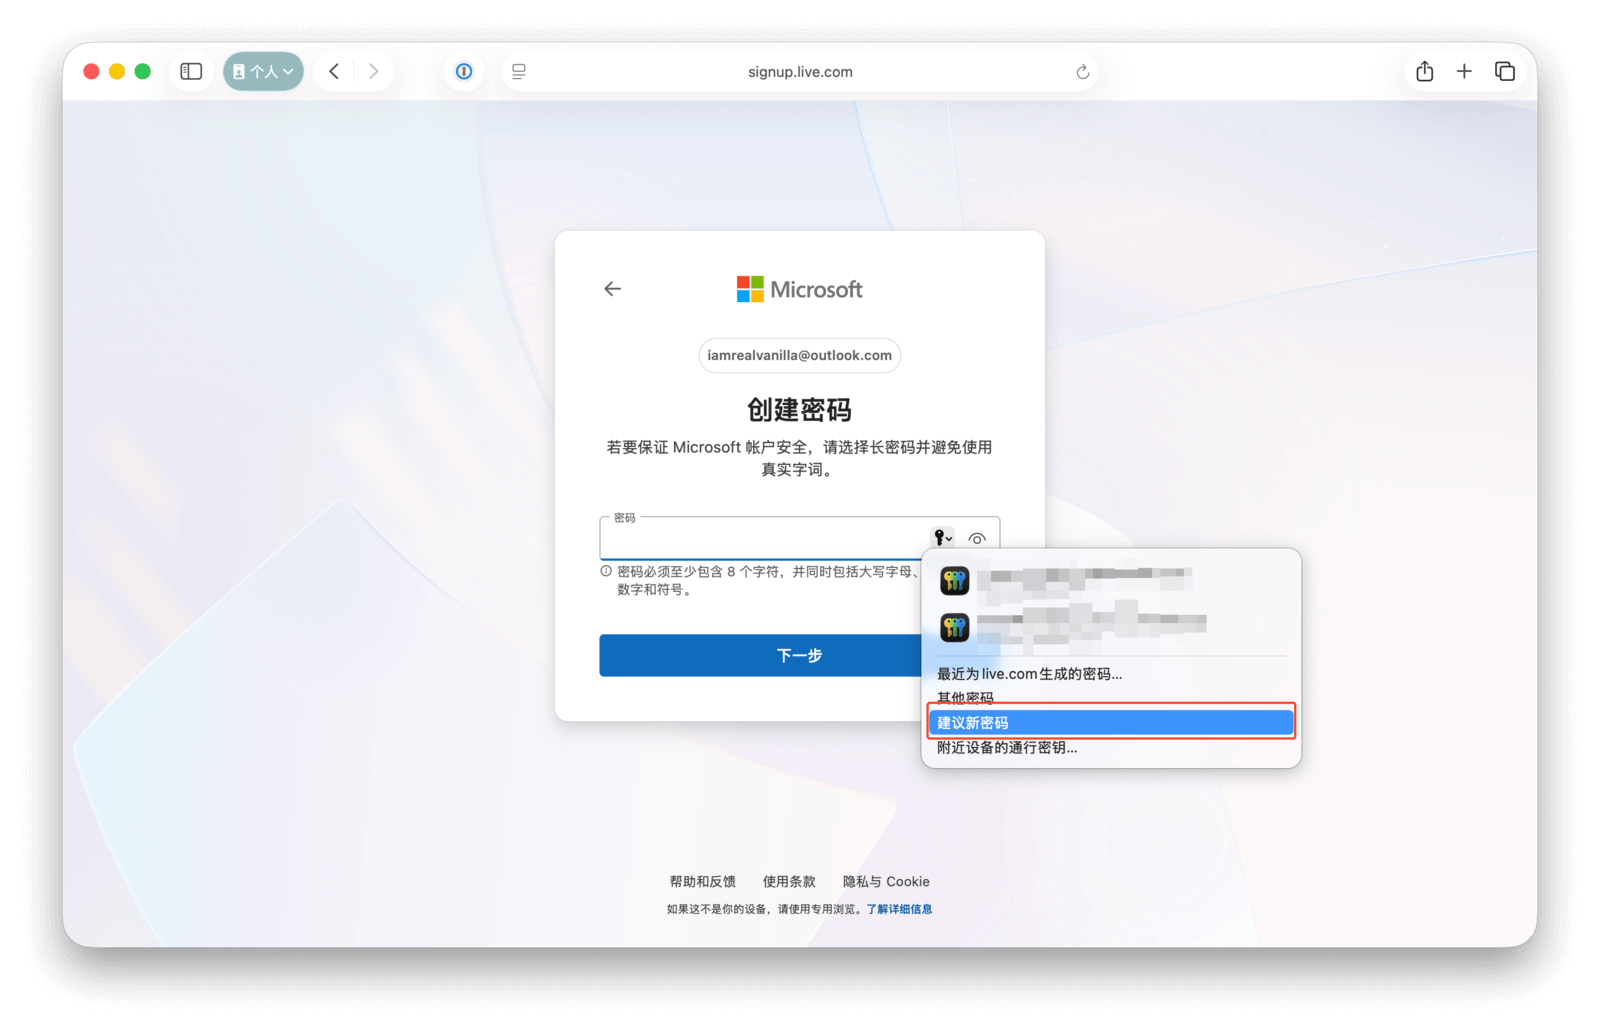
Task: Show the tab overview
Action: tap(1505, 71)
